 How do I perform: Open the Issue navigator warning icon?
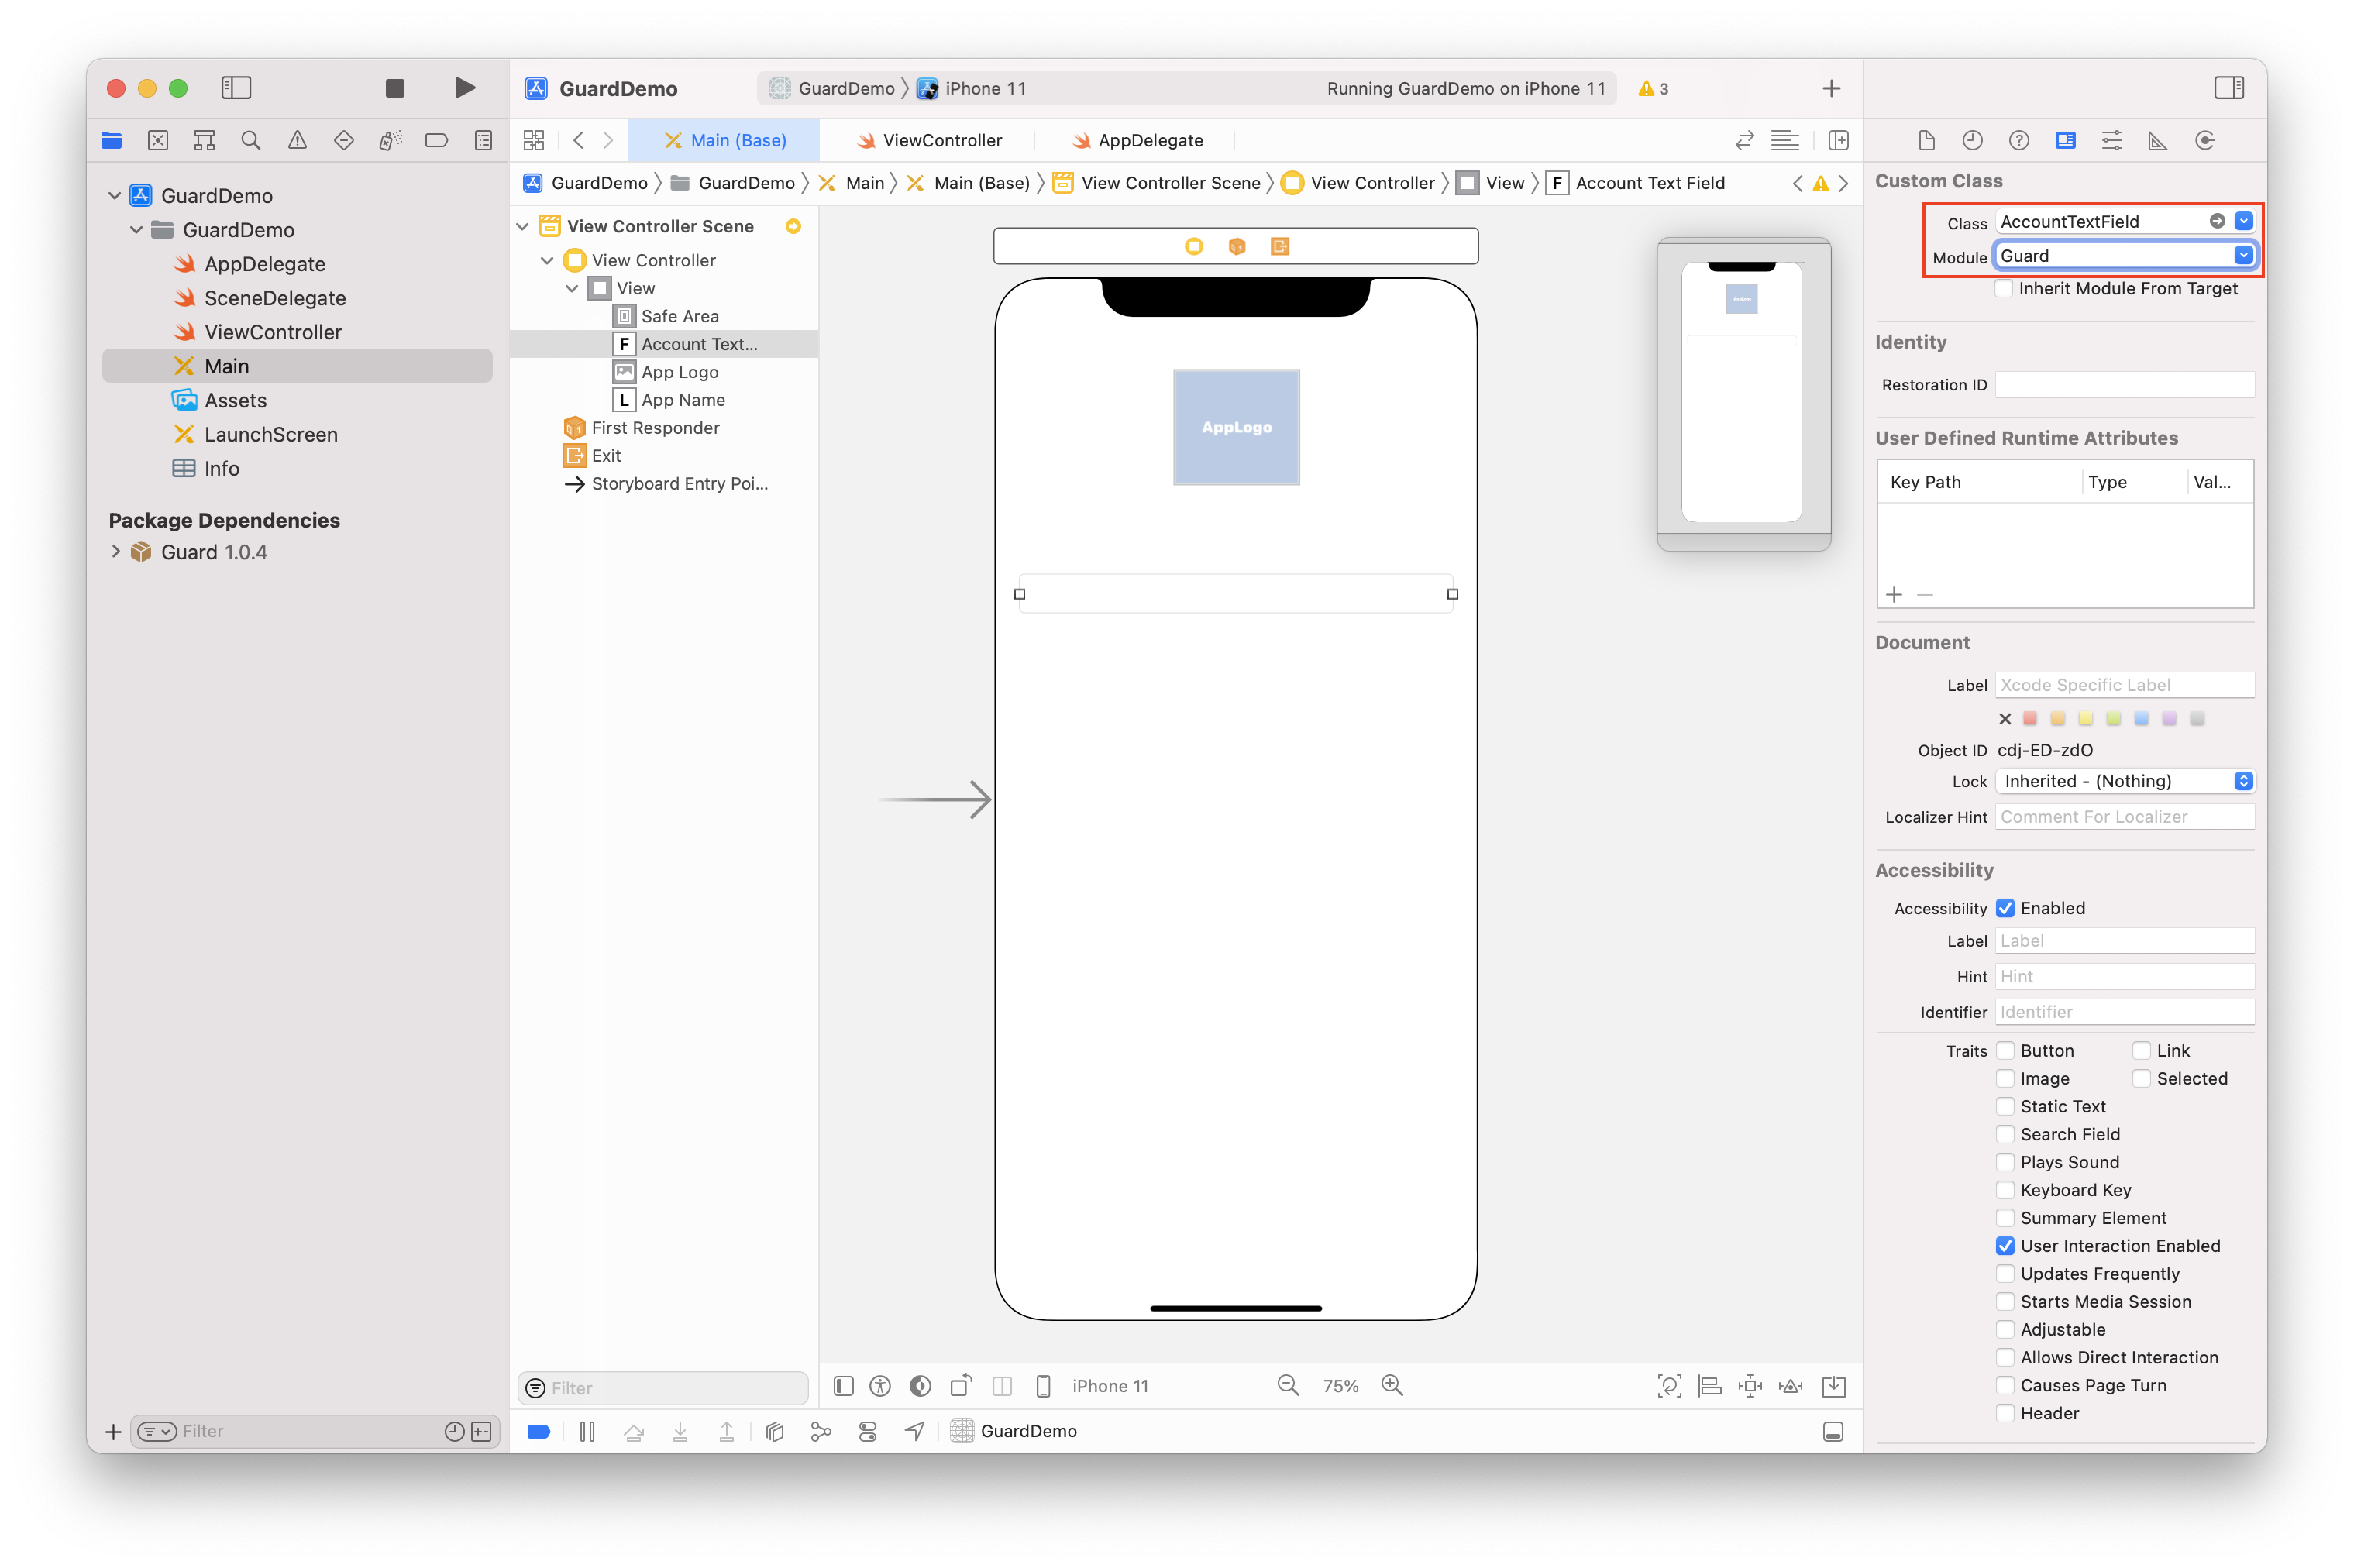pyautogui.click(x=297, y=141)
